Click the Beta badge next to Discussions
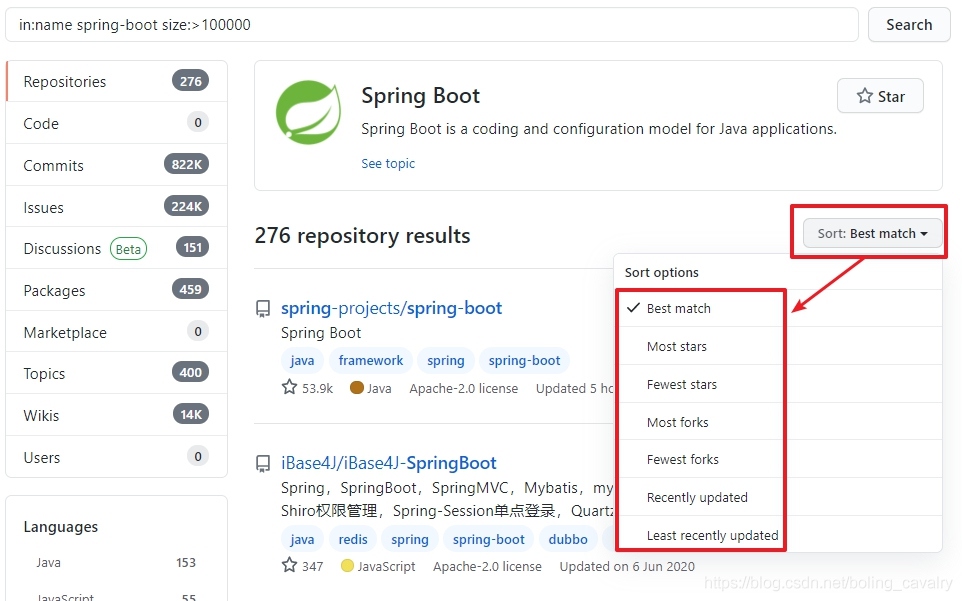Screen dimensions: 962x601 [x=128, y=249]
